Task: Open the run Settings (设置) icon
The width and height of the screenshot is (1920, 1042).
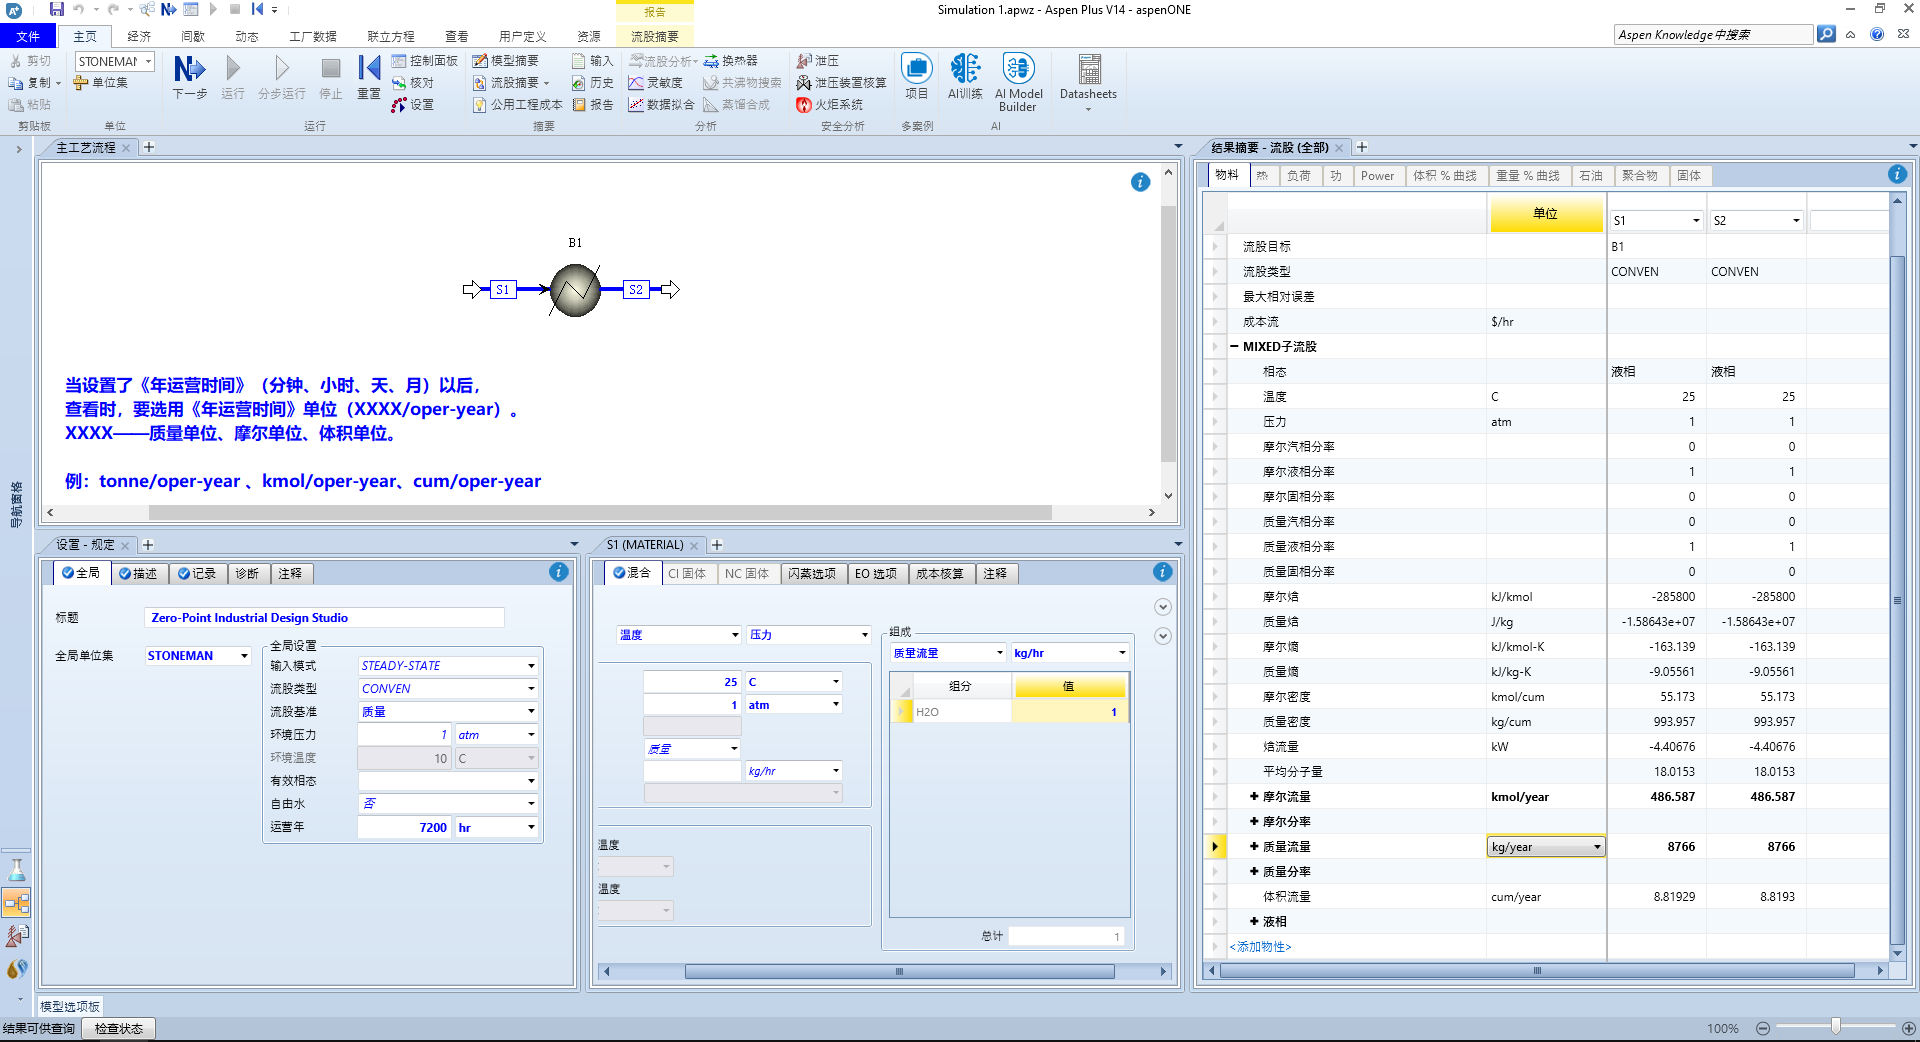Action: [413, 105]
